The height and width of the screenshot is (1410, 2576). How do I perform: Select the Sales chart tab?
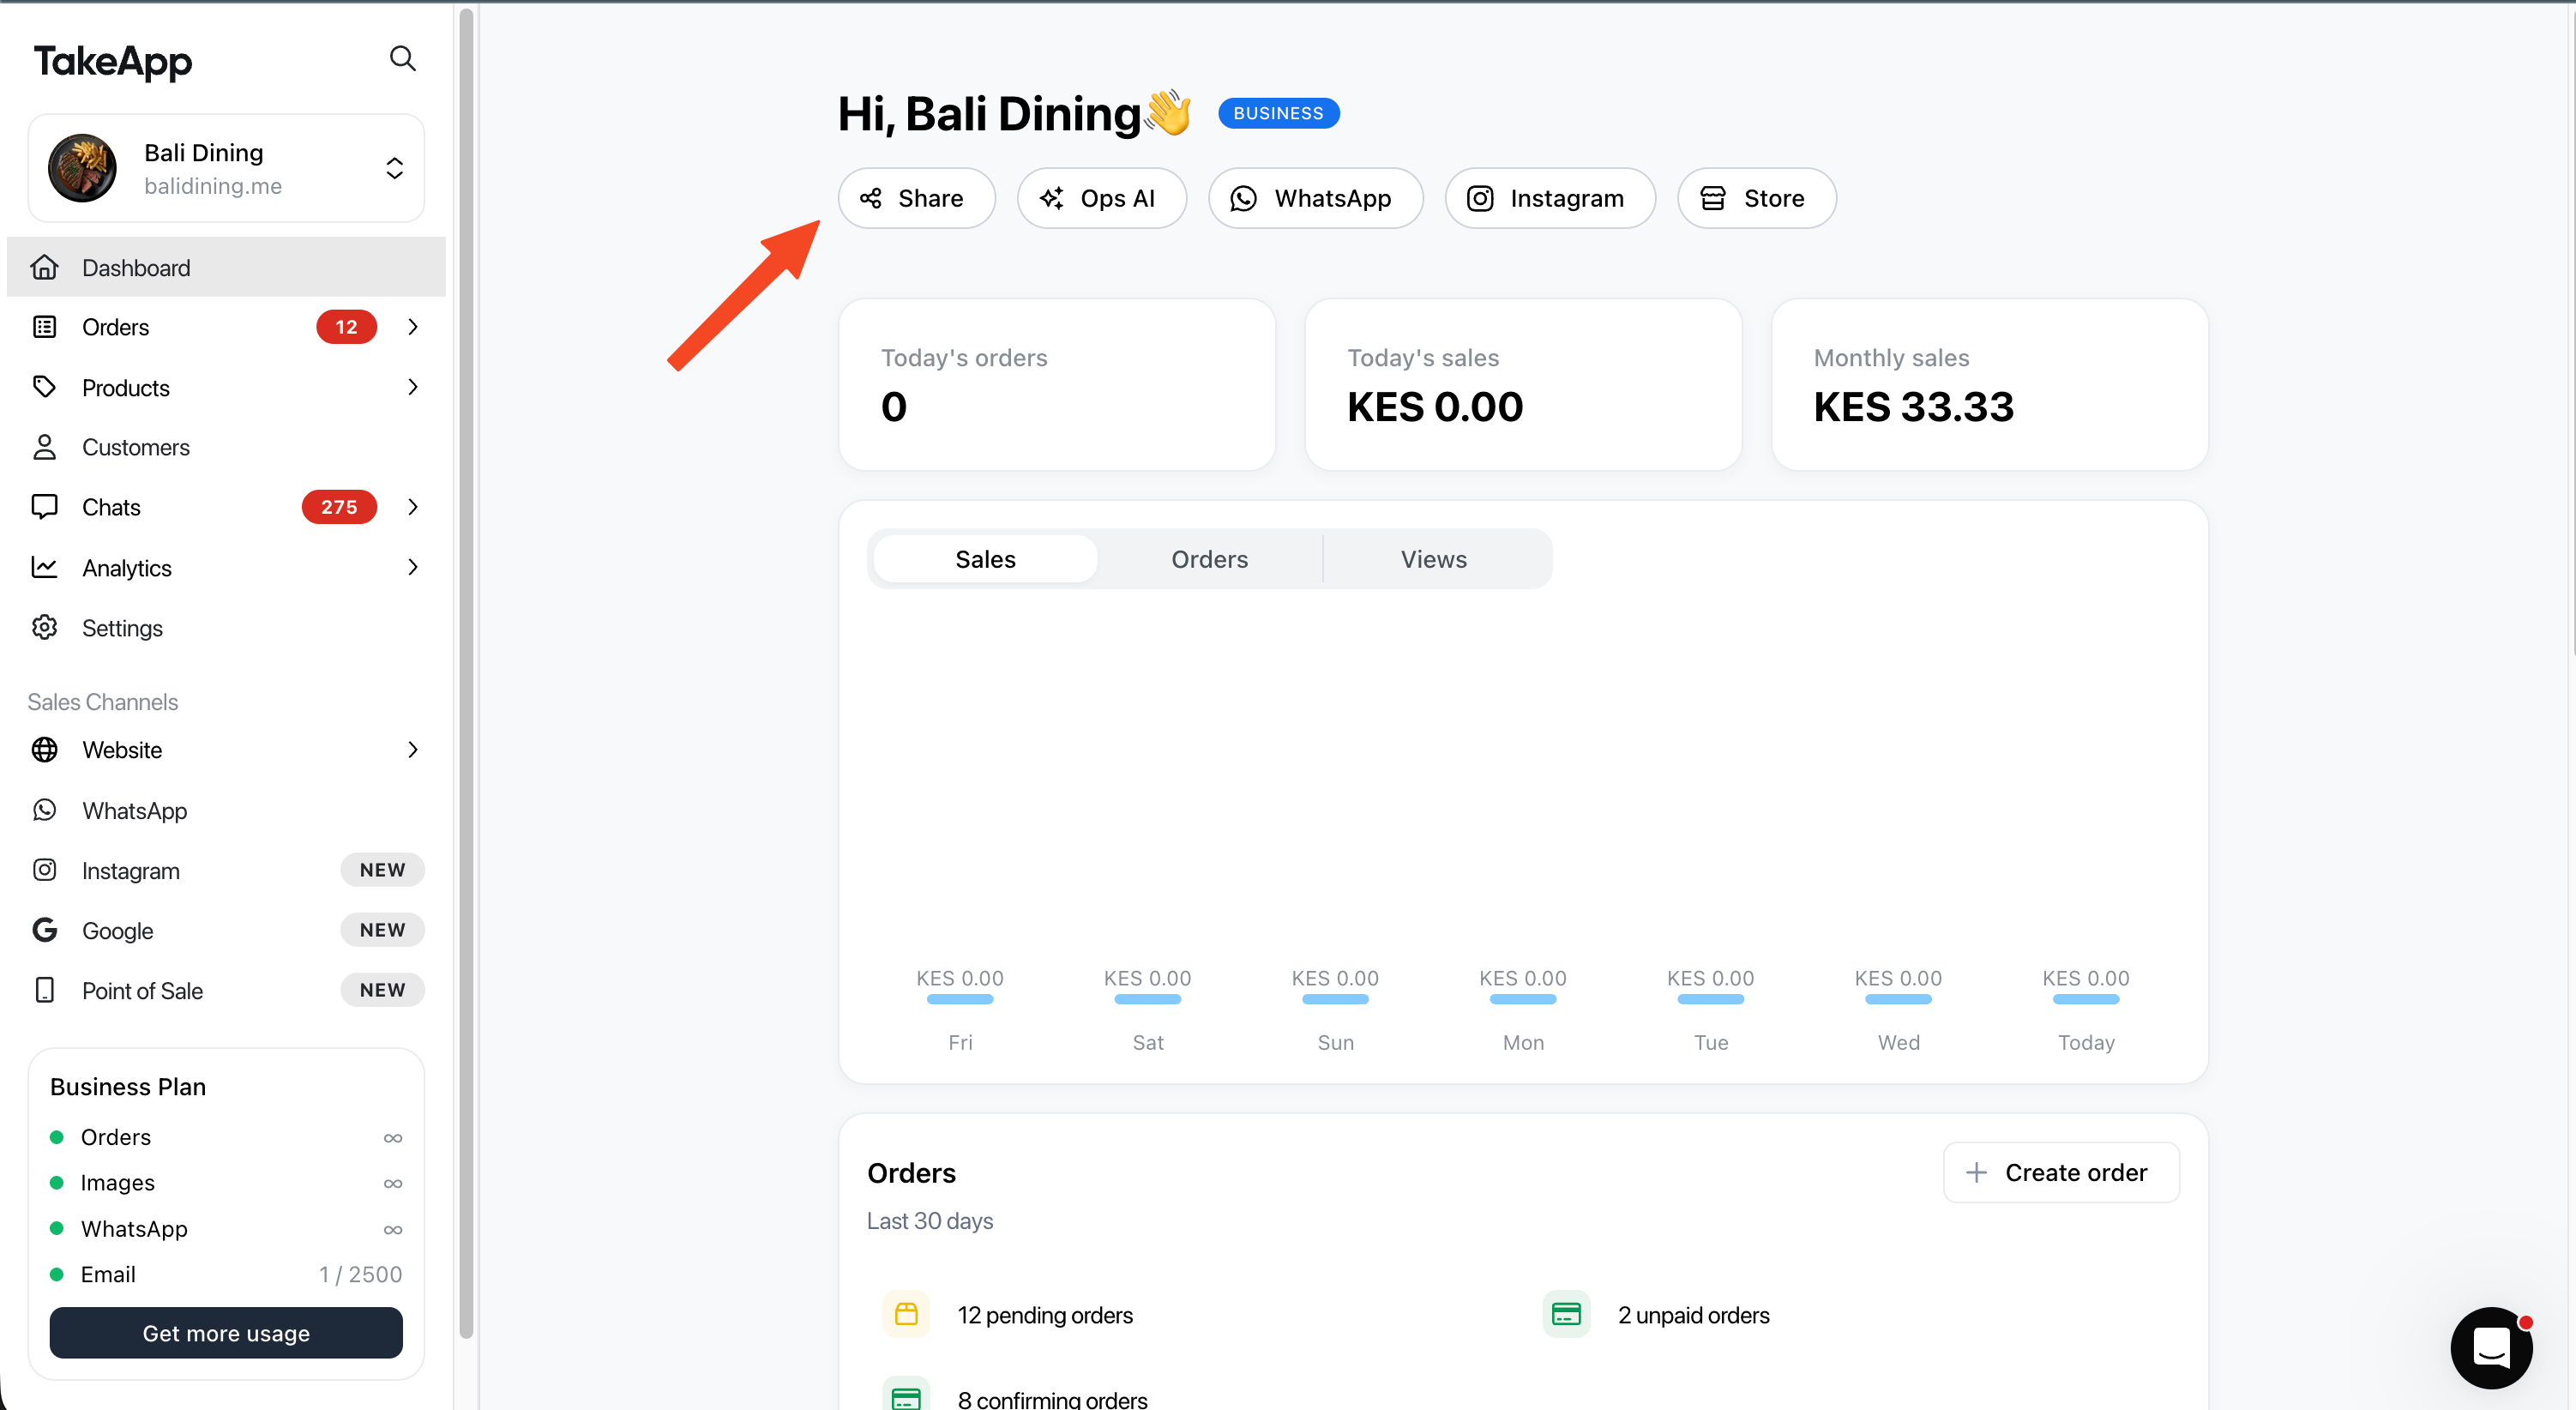pos(985,559)
